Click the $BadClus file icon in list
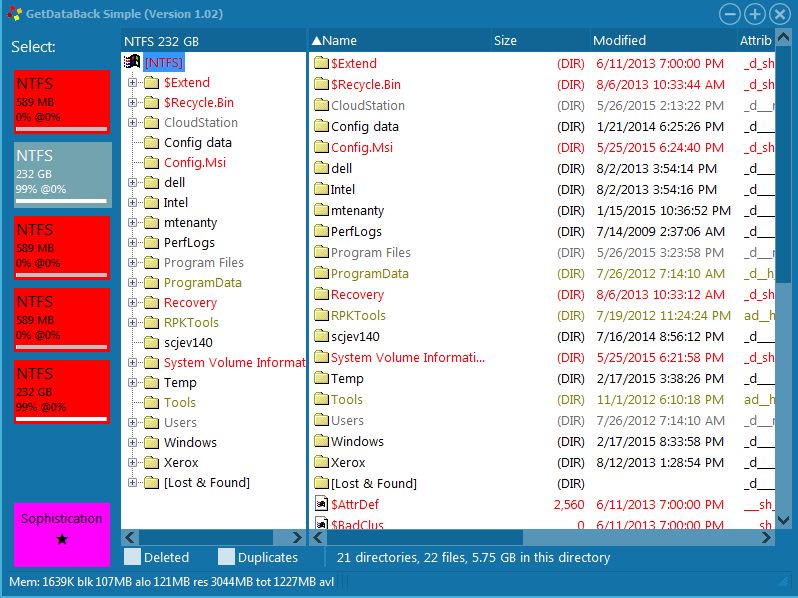 [321, 524]
